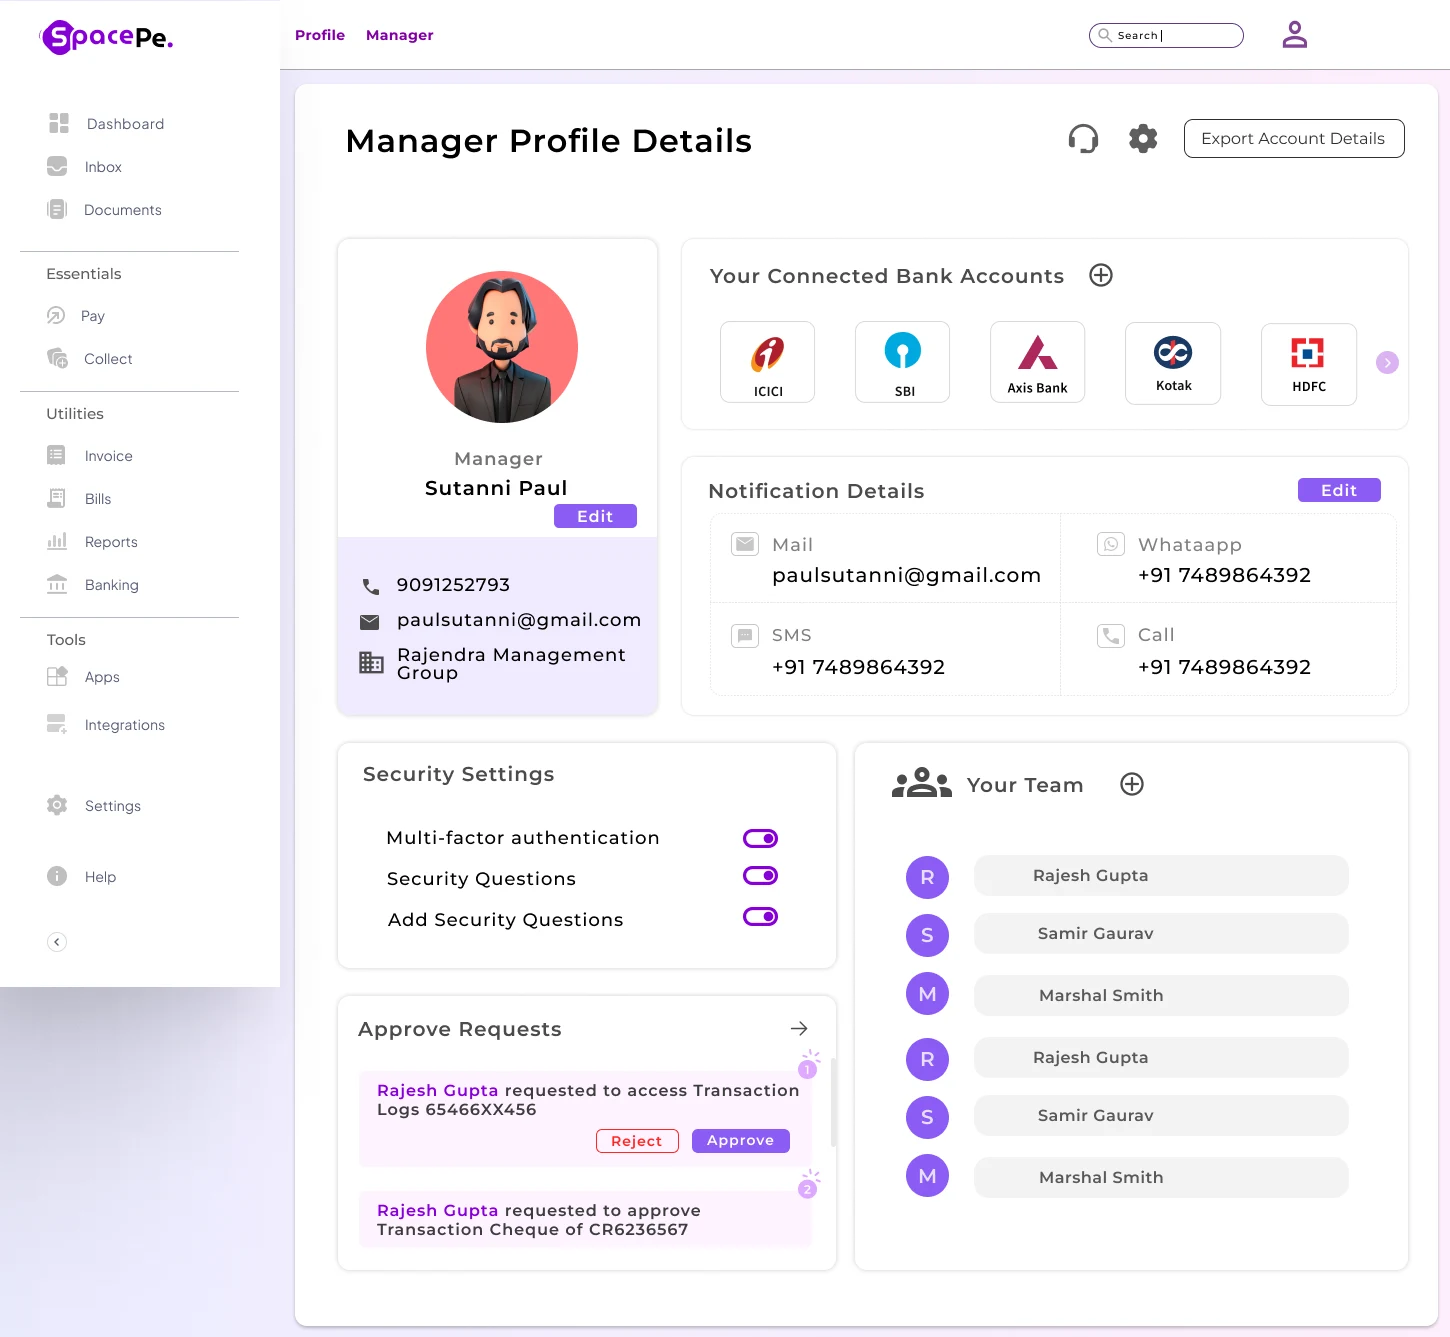Open Bills under Utilities
Viewport: 1450px width, 1337px height.
click(x=79, y=499)
